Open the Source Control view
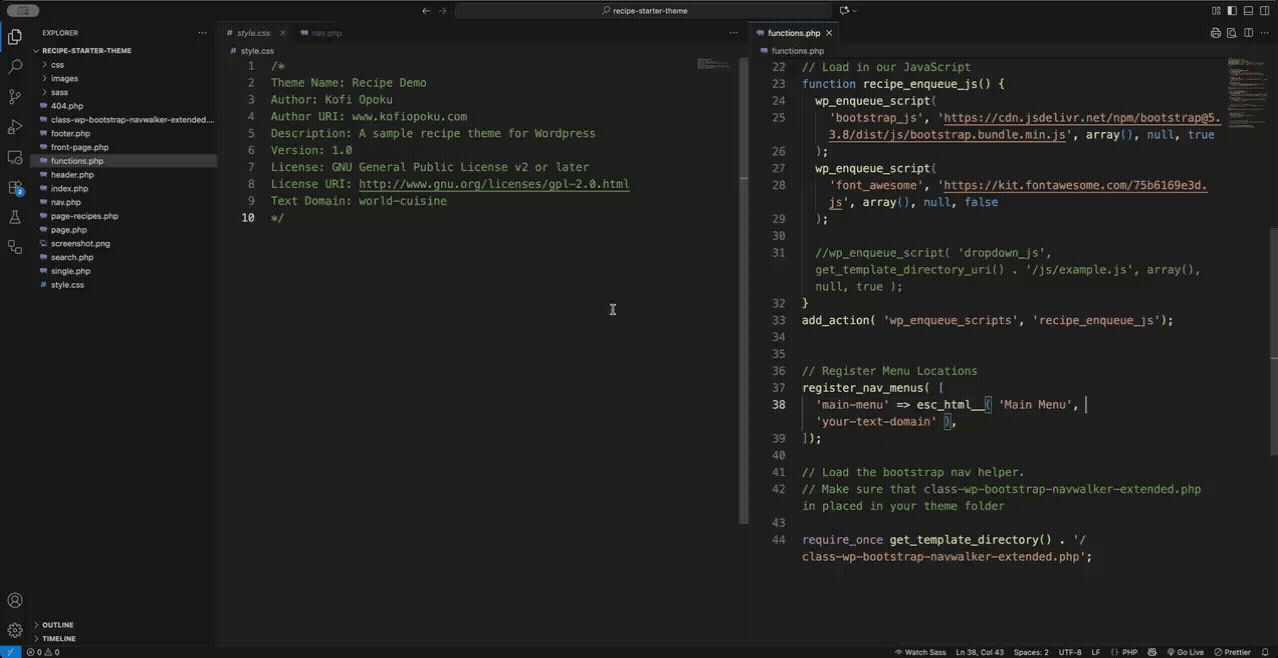The height and width of the screenshot is (658, 1278). (15, 97)
